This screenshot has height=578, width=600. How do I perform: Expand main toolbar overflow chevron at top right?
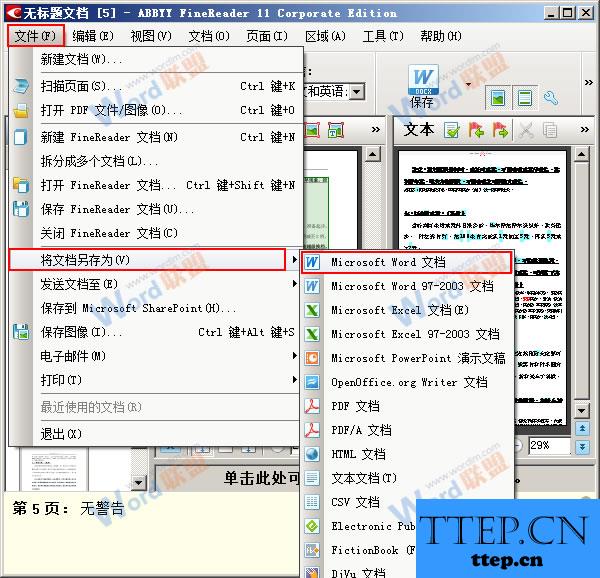point(589,82)
